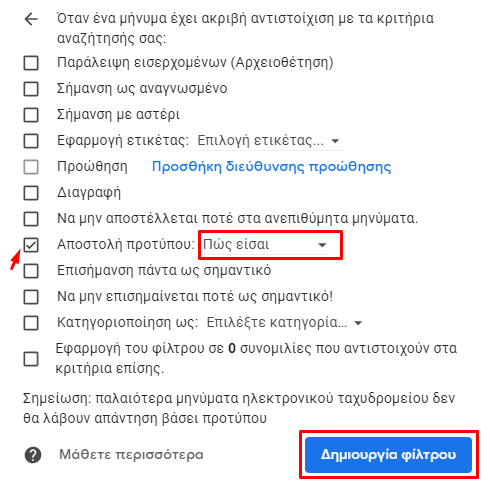Click the back arrow icon

pos(31,19)
